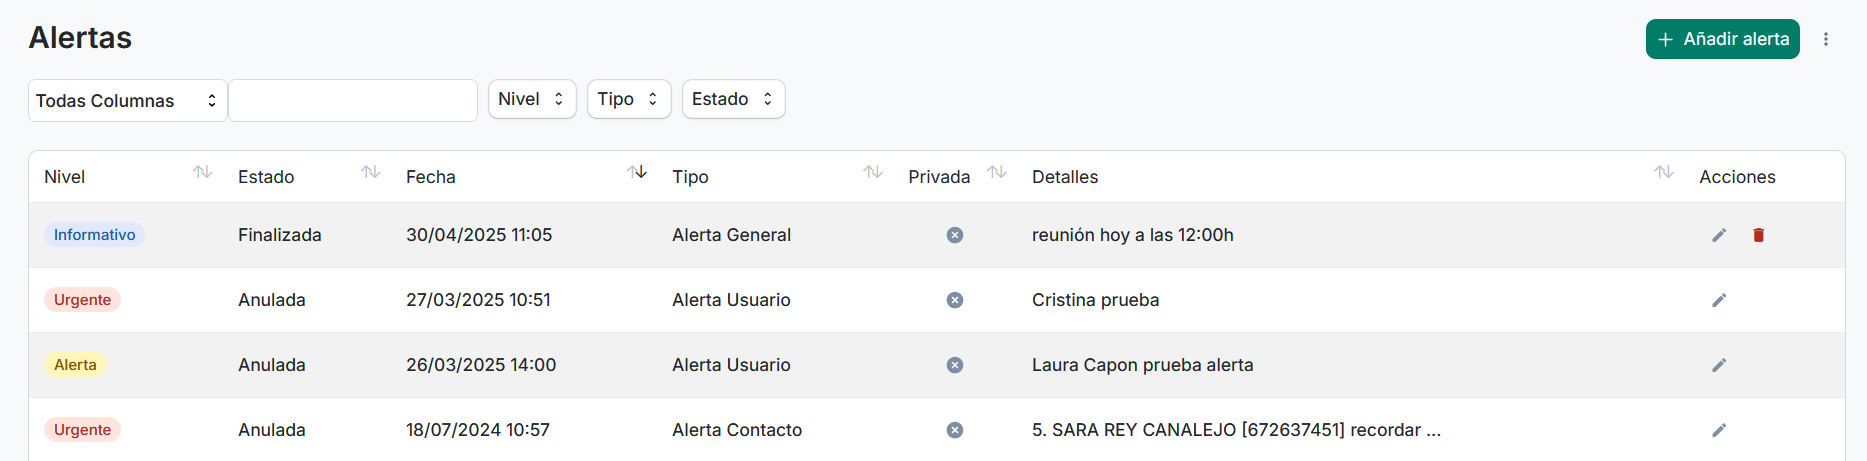Edit the SARA REY CANALEJO alert
This screenshot has height=461, width=1867.
tap(1719, 430)
